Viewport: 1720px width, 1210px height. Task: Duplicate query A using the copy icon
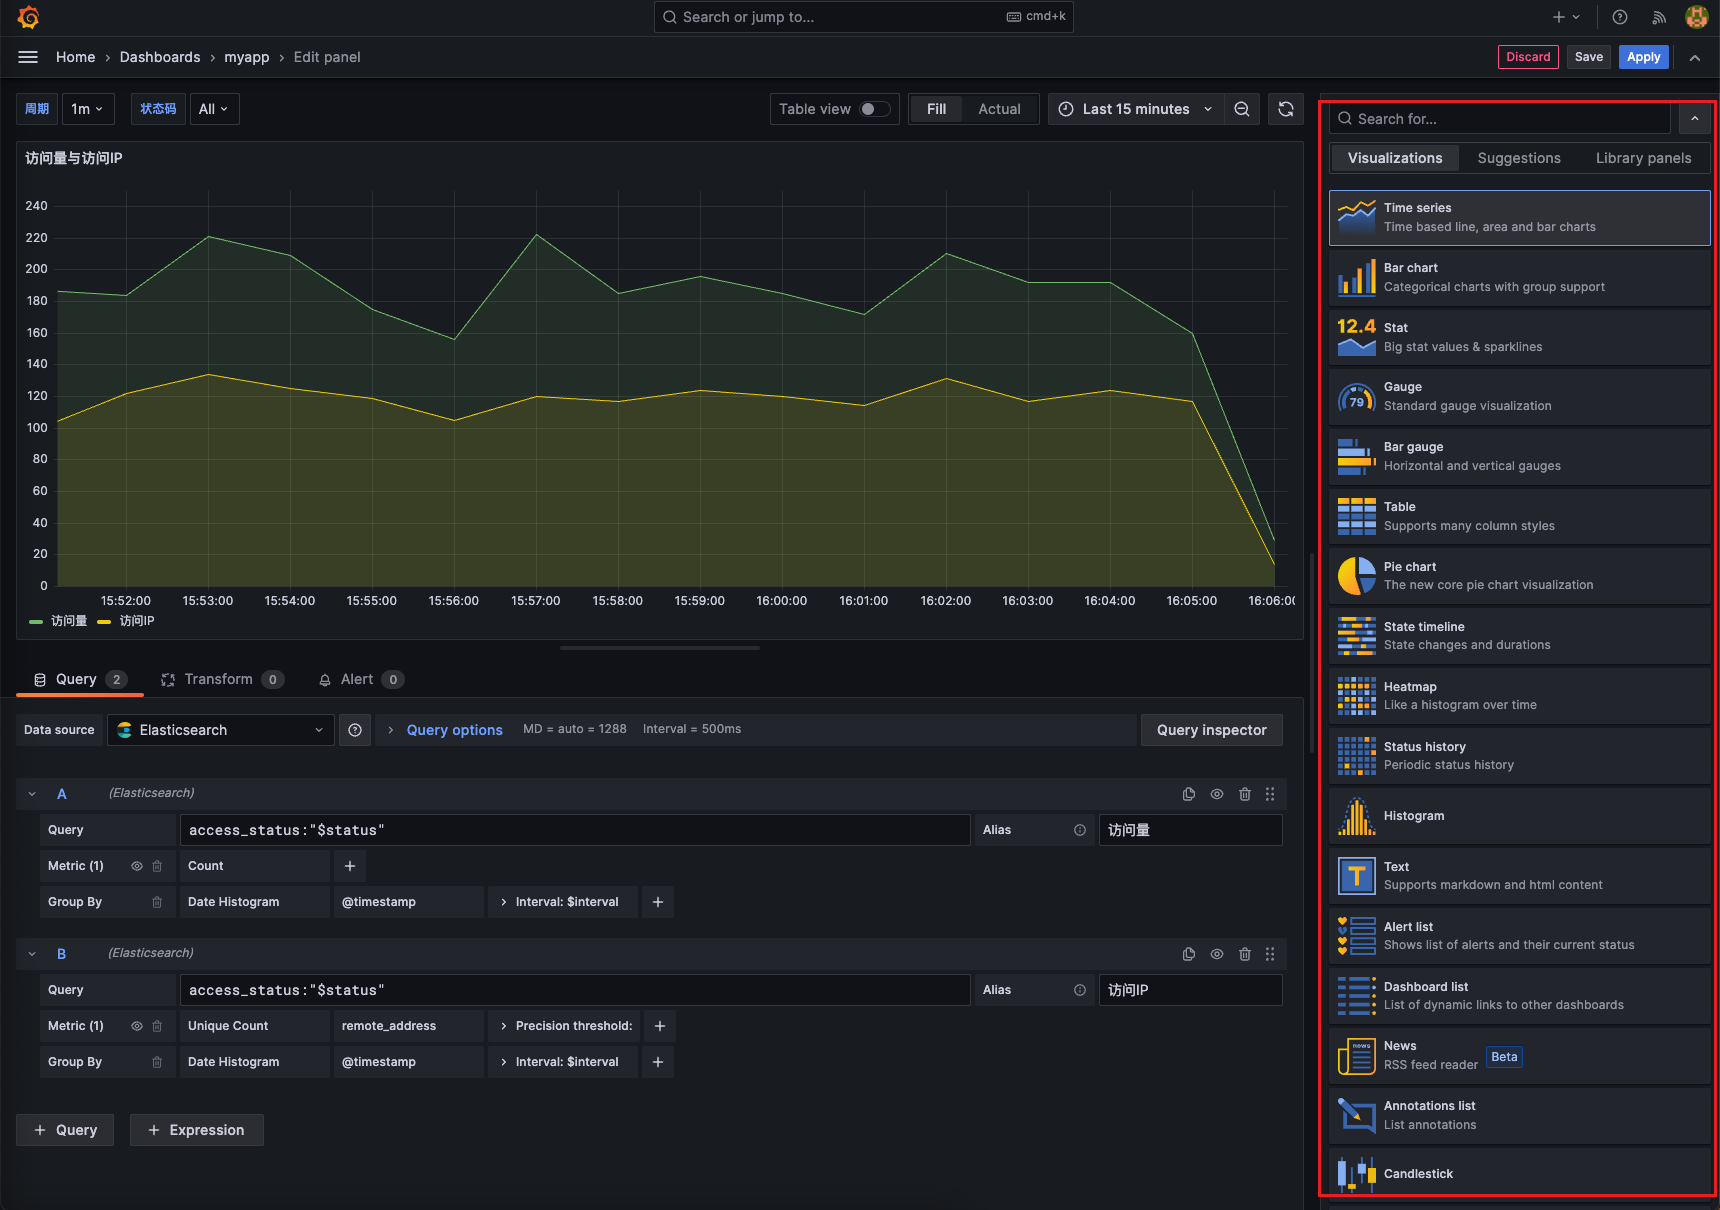(1189, 794)
